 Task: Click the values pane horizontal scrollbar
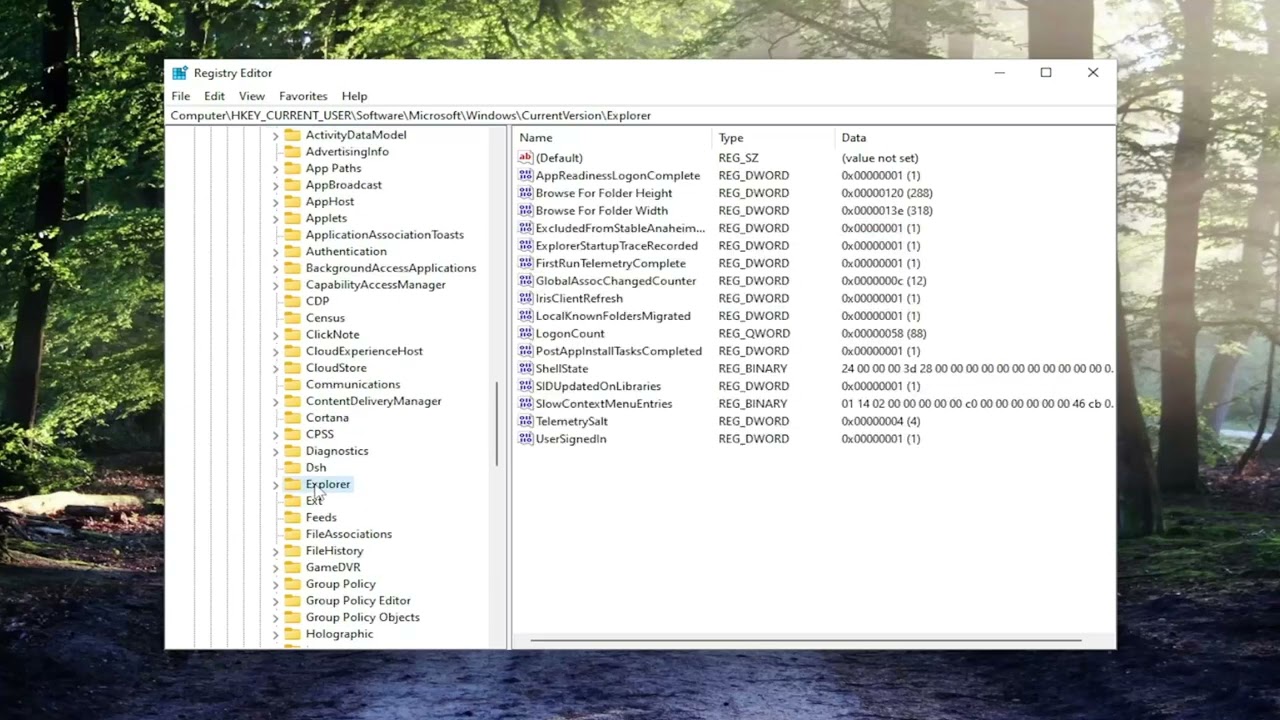(x=805, y=640)
